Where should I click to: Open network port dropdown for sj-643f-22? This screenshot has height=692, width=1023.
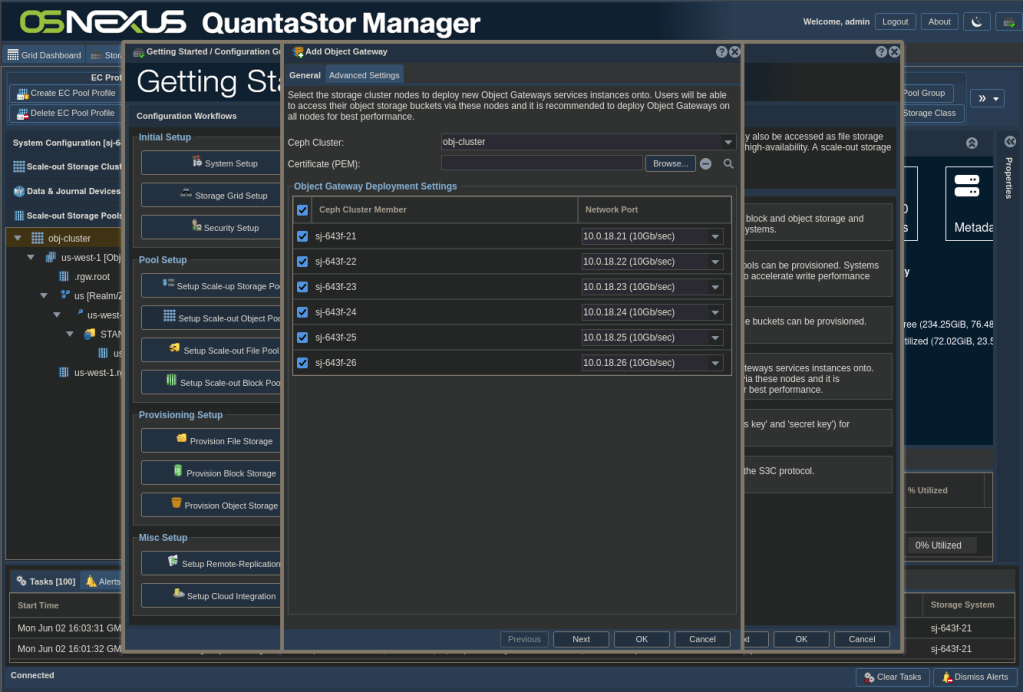coord(715,262)
